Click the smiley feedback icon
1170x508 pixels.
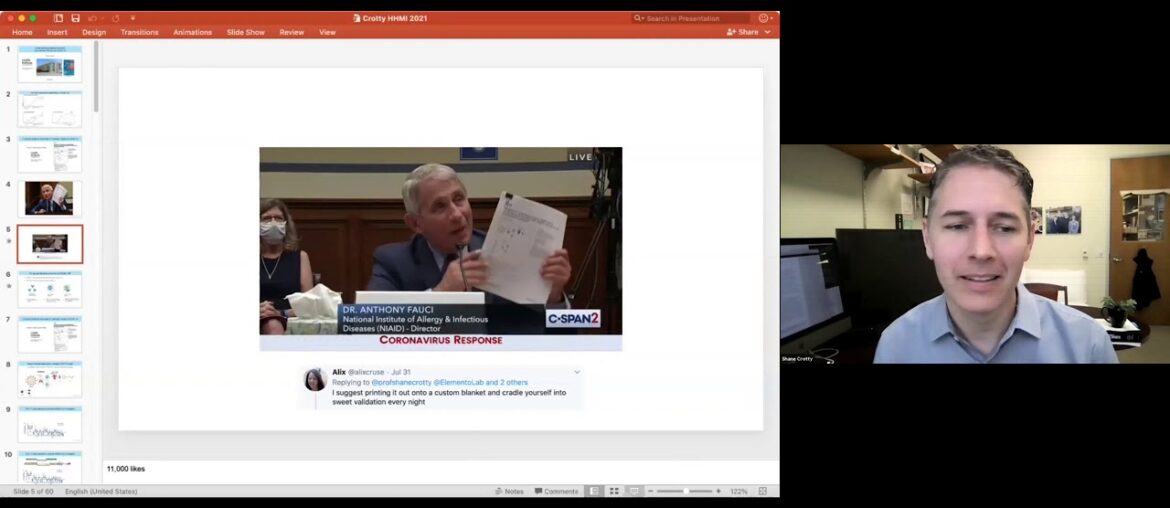pos(764,18)
